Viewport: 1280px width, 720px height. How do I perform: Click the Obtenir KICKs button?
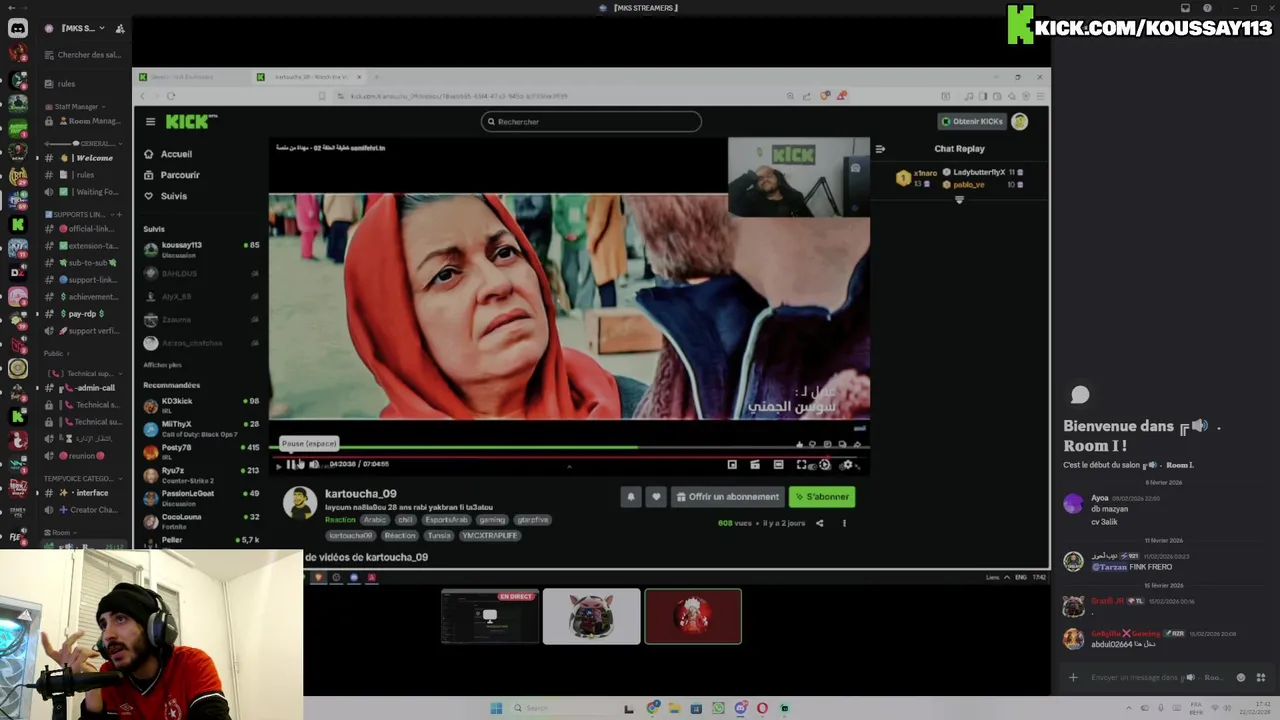click(972, 122)
